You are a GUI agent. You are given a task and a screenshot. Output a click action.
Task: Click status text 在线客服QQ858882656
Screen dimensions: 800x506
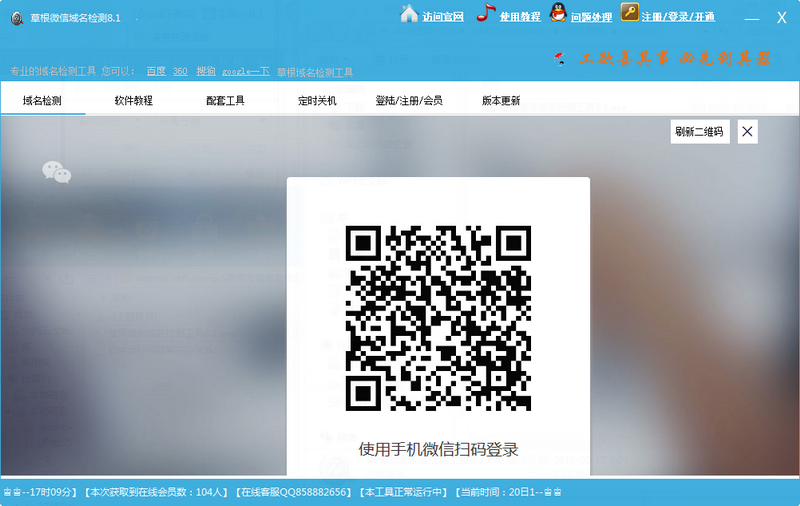point(293,492)
